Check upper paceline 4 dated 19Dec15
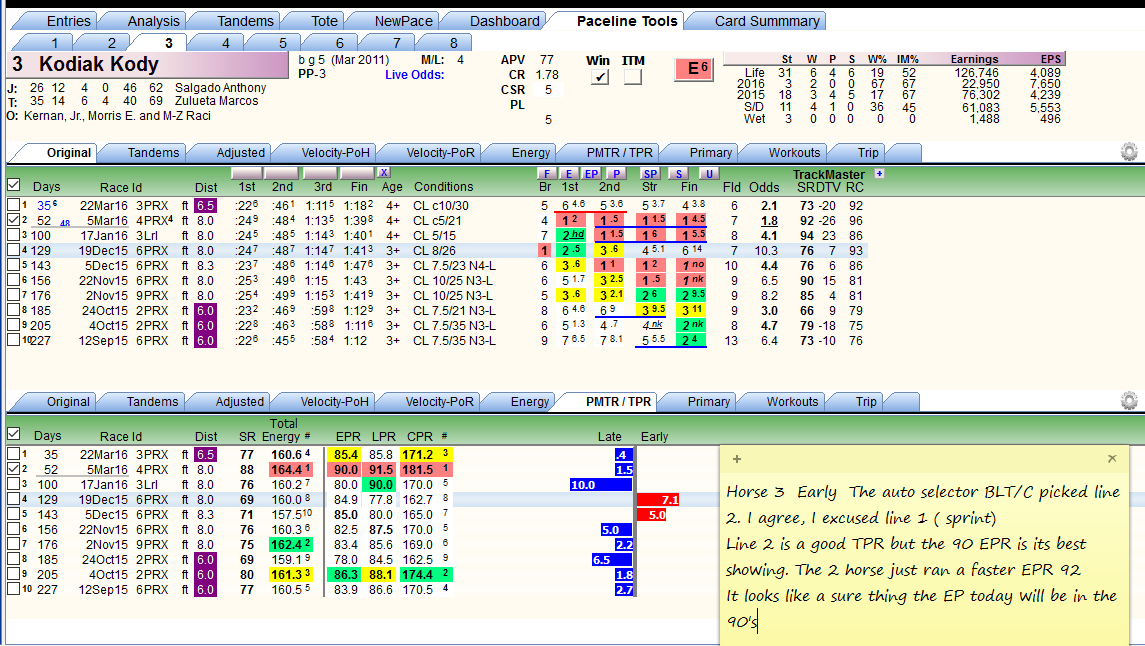 click(13, 250)
